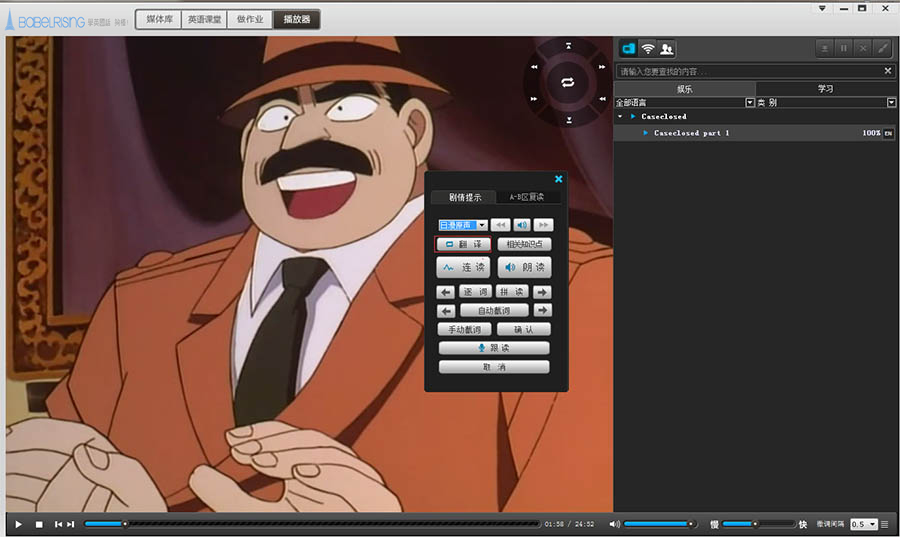This screenshot has width=900, height=537.
Task: Open the users/contacts panel icon
Action: 666,49
